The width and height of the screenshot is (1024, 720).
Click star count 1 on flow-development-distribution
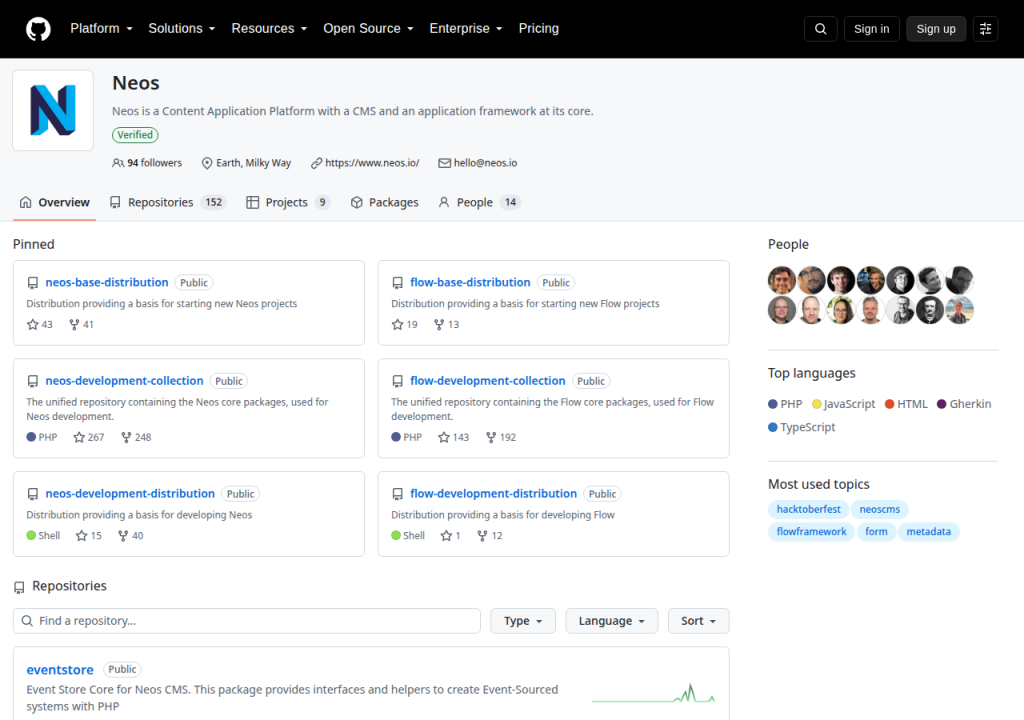pos(451,536)
